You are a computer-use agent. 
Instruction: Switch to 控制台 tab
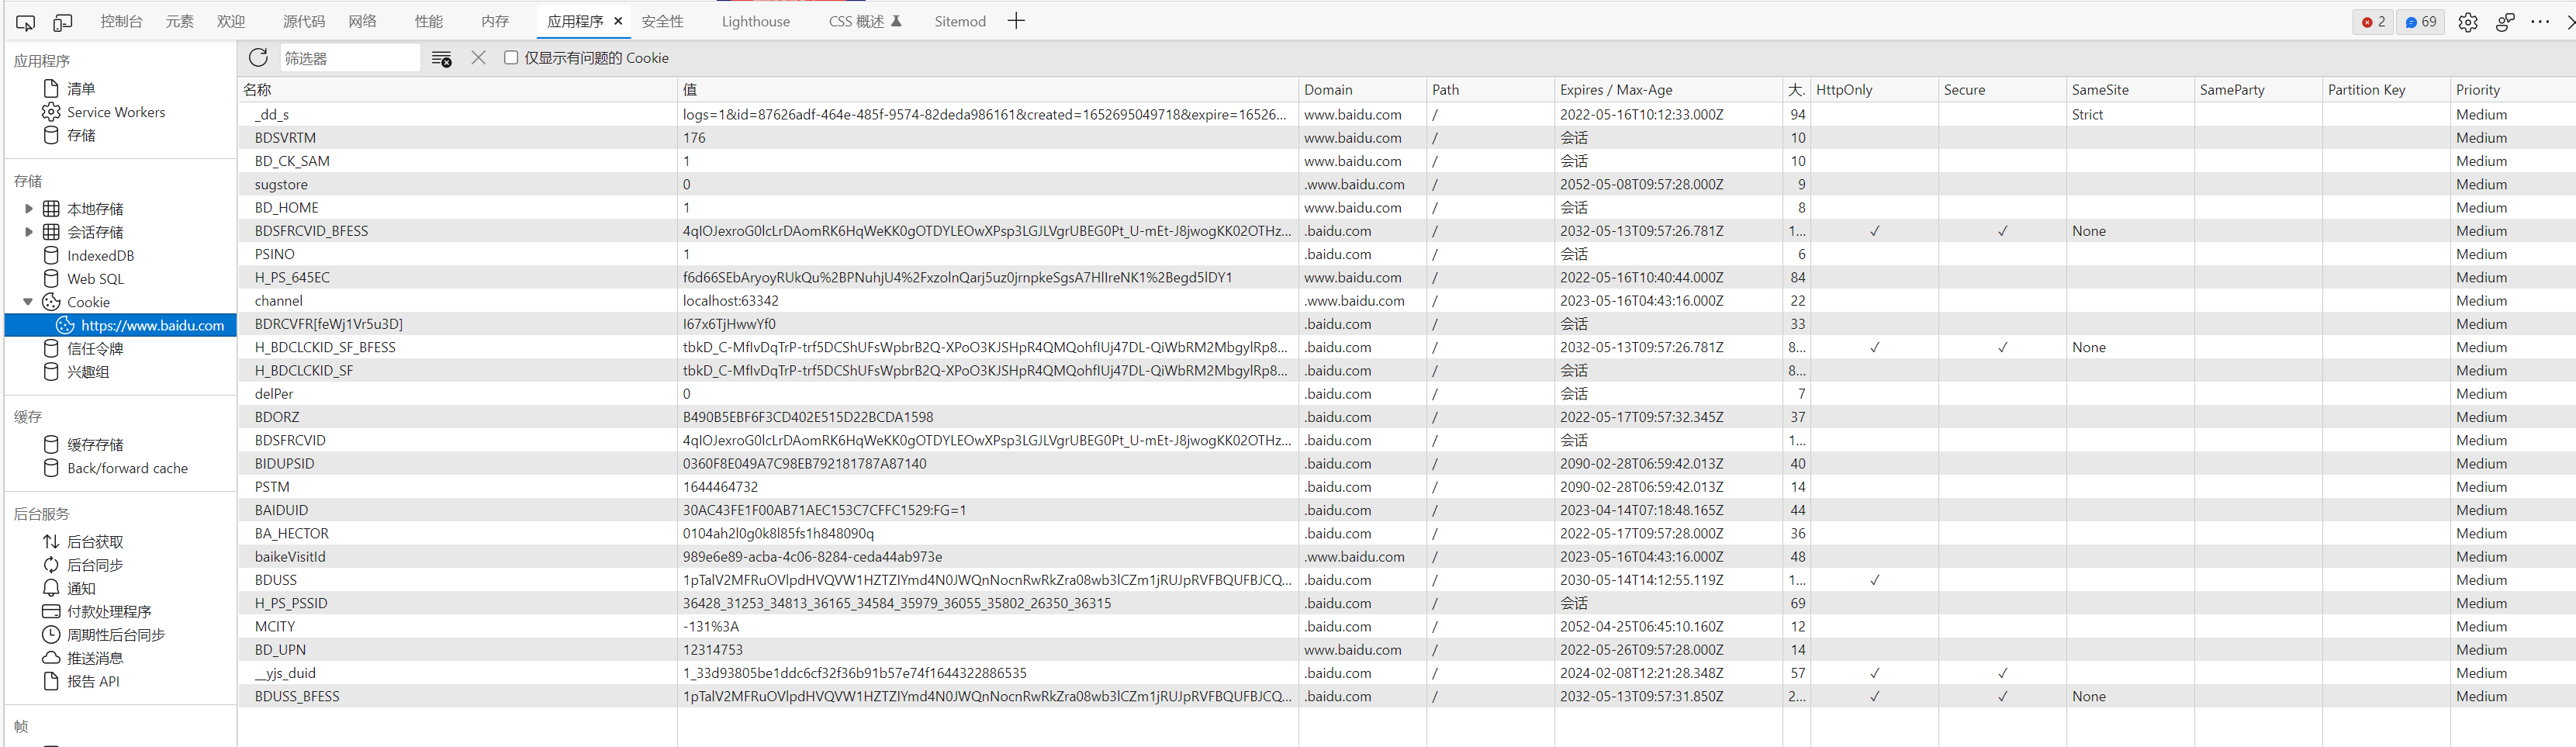(x=121, y=21)
